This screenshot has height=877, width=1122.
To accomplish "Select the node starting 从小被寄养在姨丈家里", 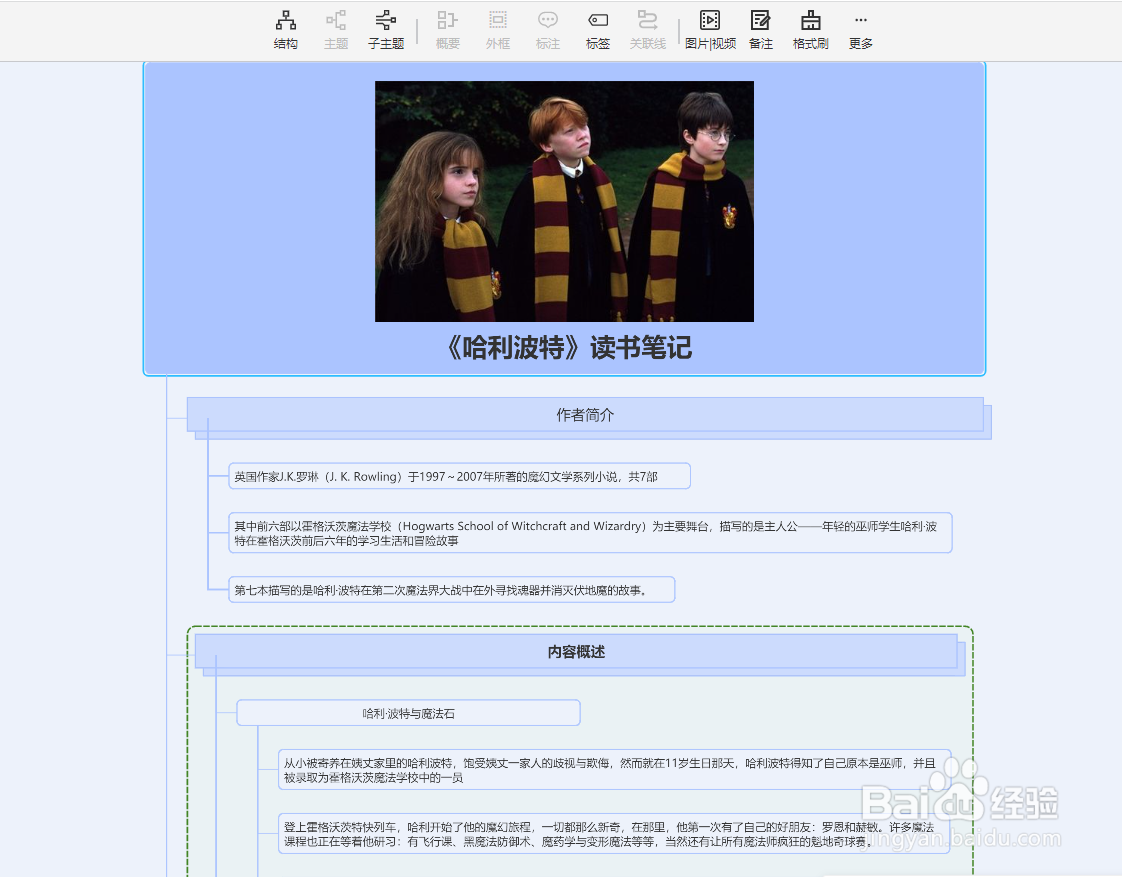I will coord(615,770).
